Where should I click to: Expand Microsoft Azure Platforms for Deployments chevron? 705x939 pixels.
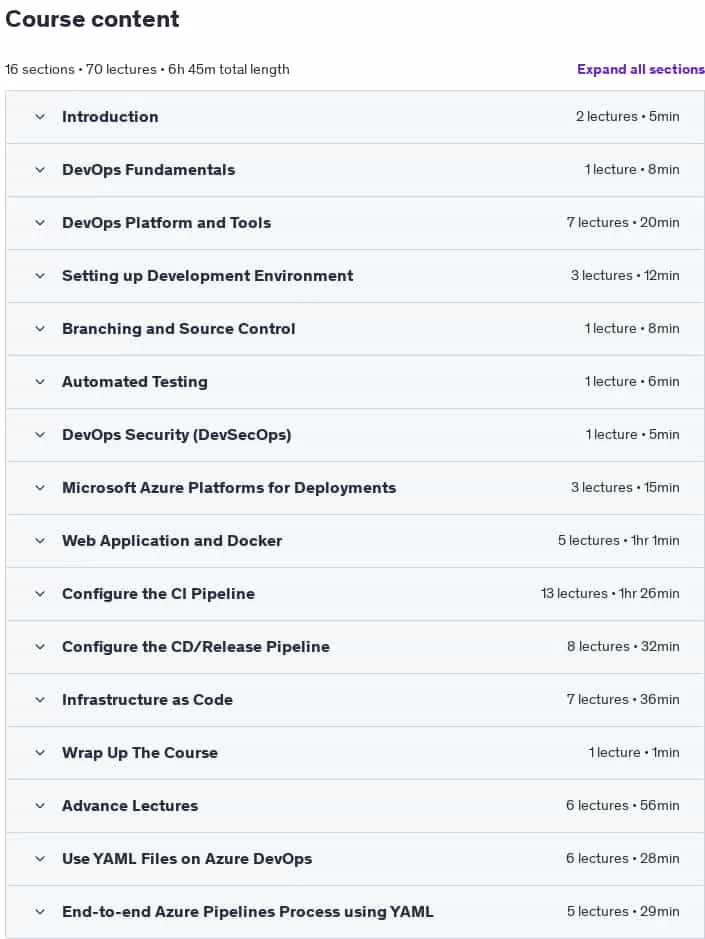[40, 488]
